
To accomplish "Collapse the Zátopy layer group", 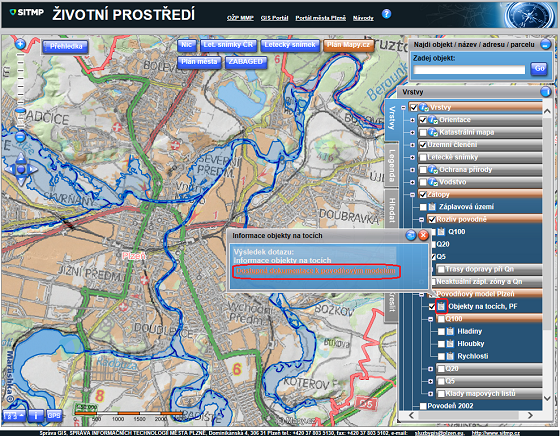I will (412, 195).
